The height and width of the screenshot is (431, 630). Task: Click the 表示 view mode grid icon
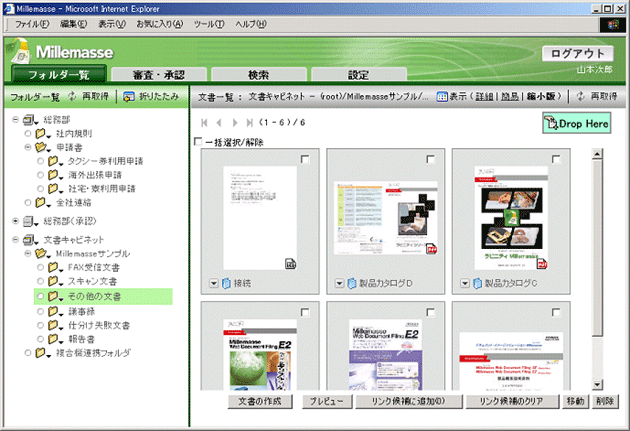click(440, 97)
